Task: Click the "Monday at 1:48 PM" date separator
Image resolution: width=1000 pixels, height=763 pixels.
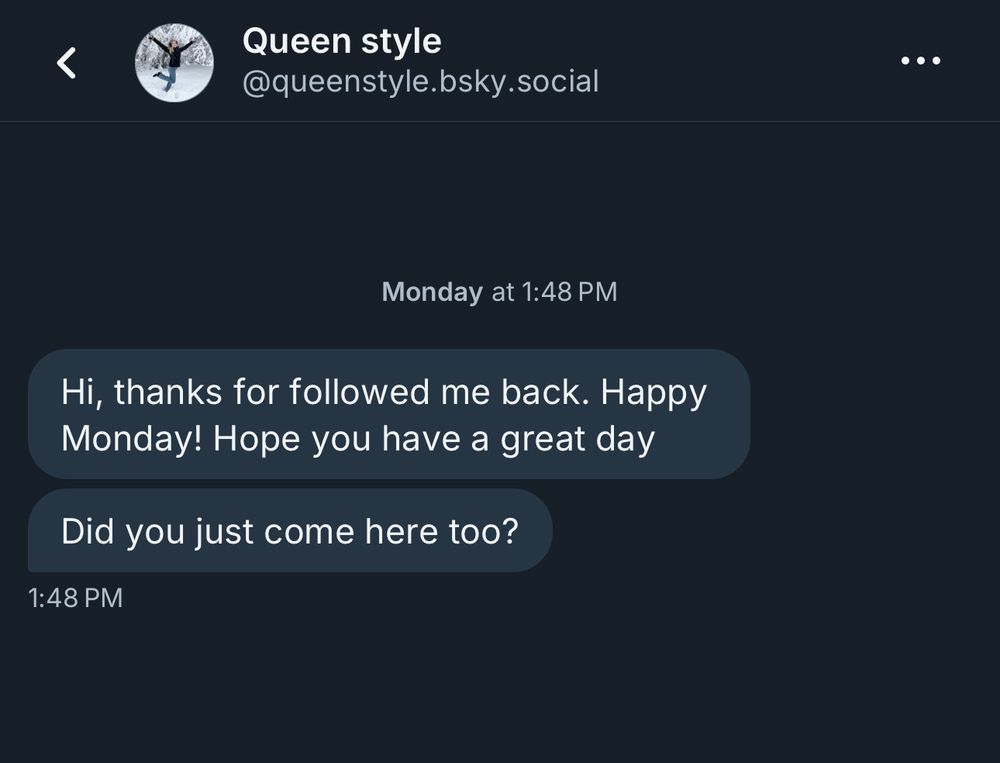Action: (499, 292)
